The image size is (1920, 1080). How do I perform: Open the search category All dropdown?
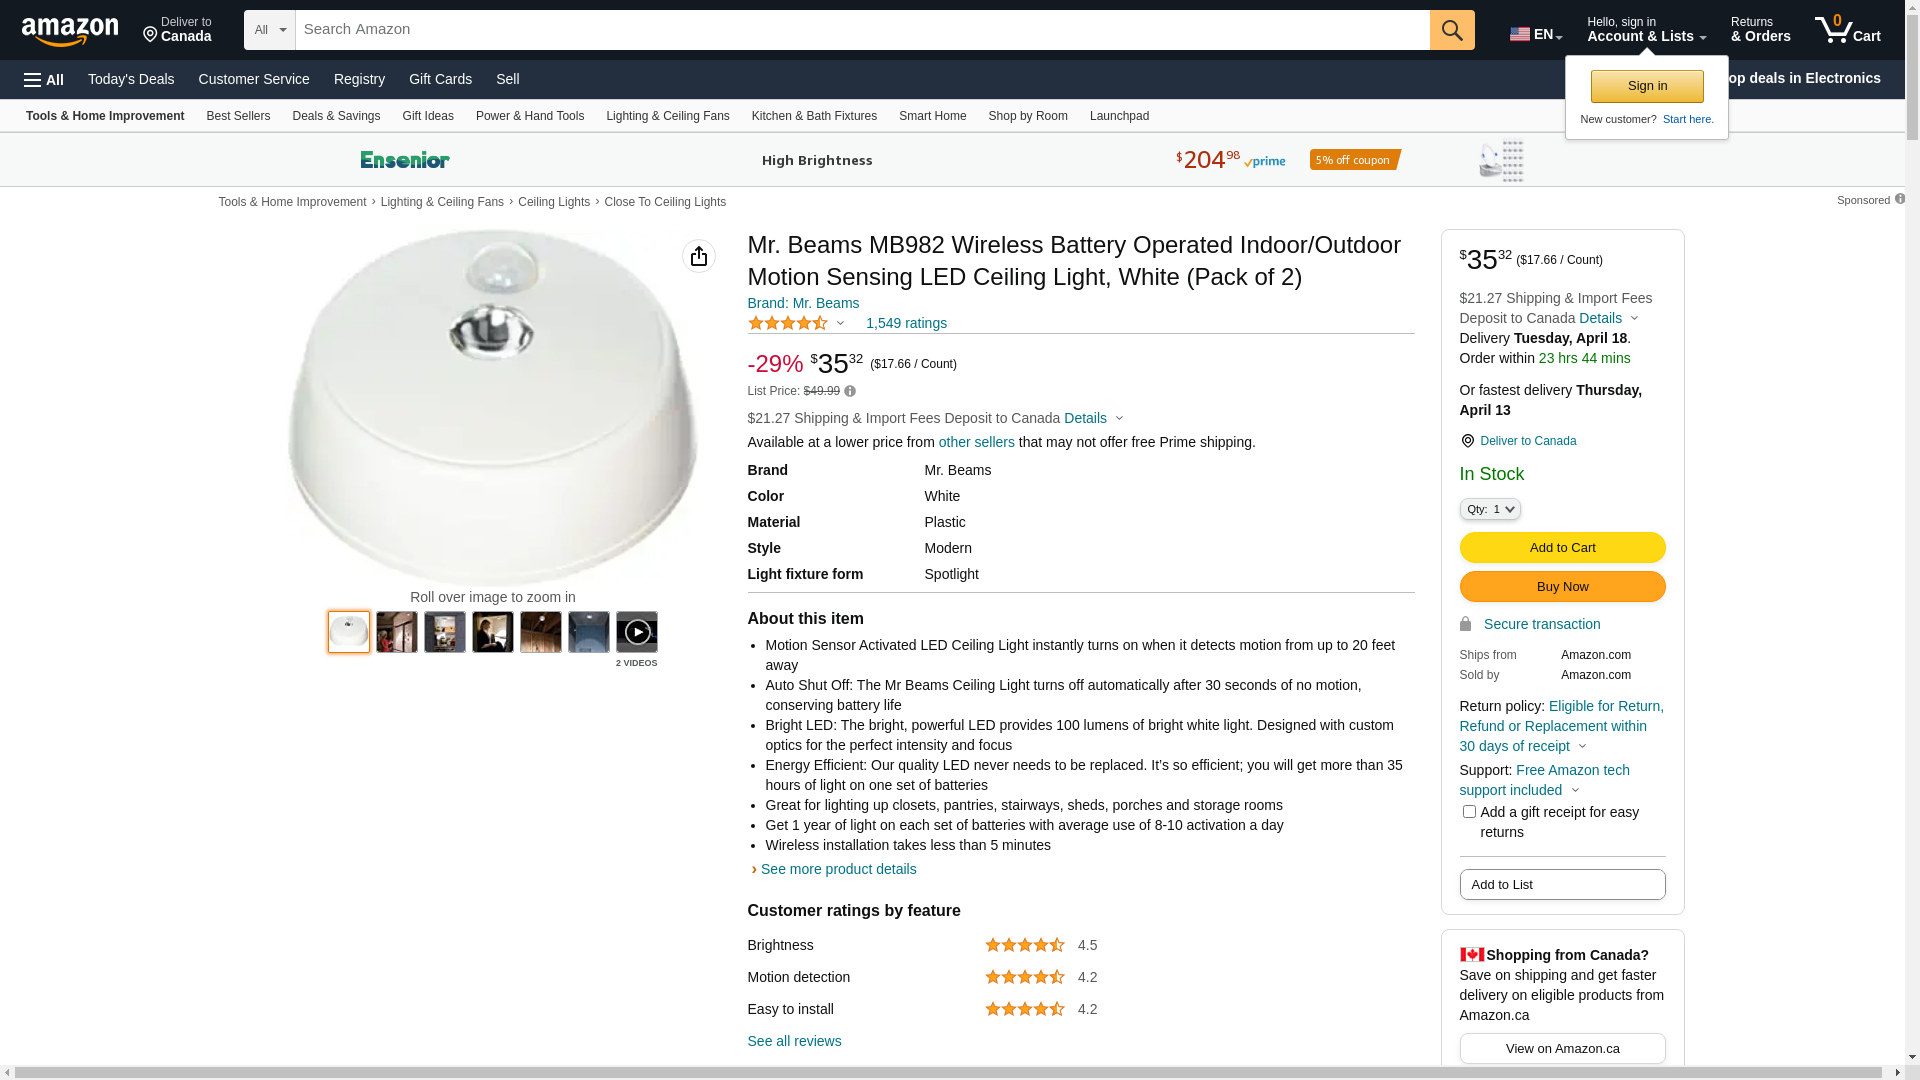tap(270, 30)
